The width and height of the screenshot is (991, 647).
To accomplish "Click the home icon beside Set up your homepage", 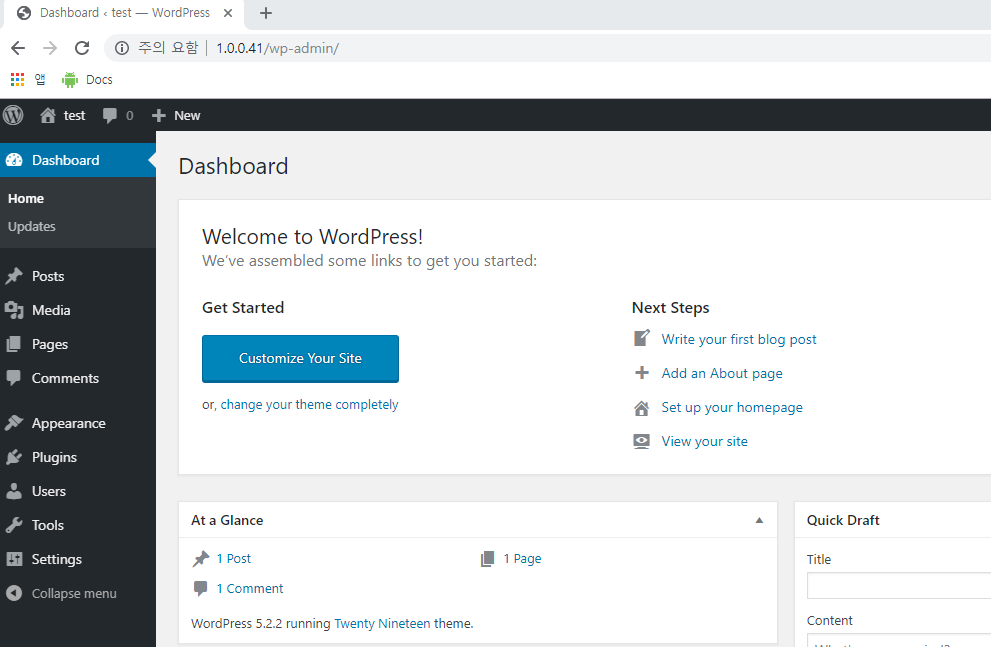I will 641,408.
